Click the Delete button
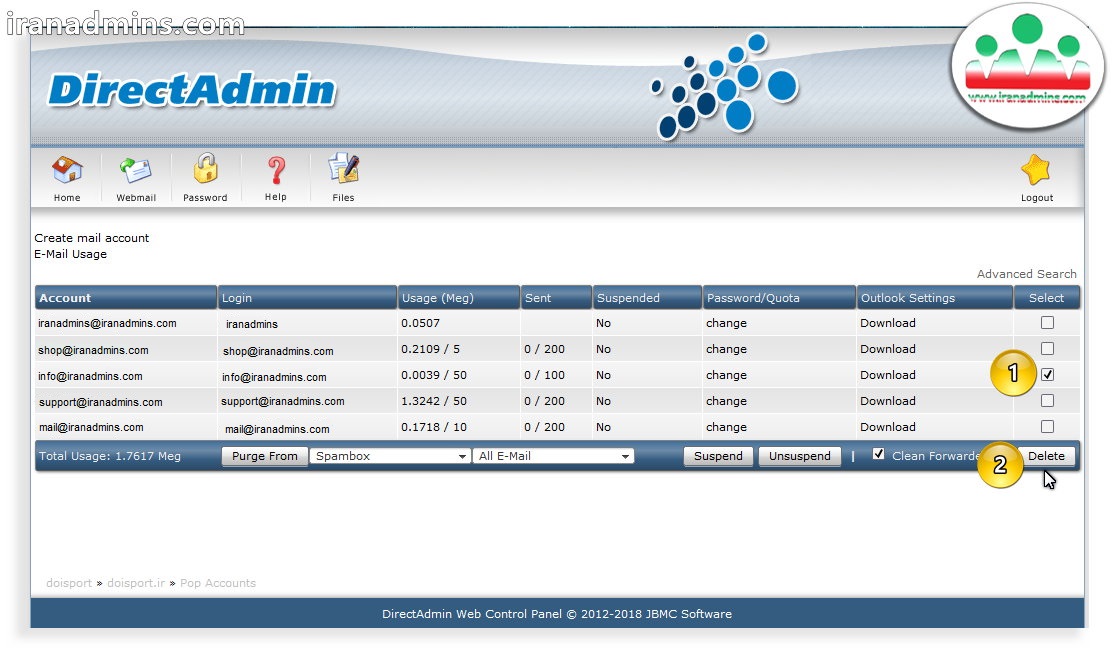 point(1046,456)
